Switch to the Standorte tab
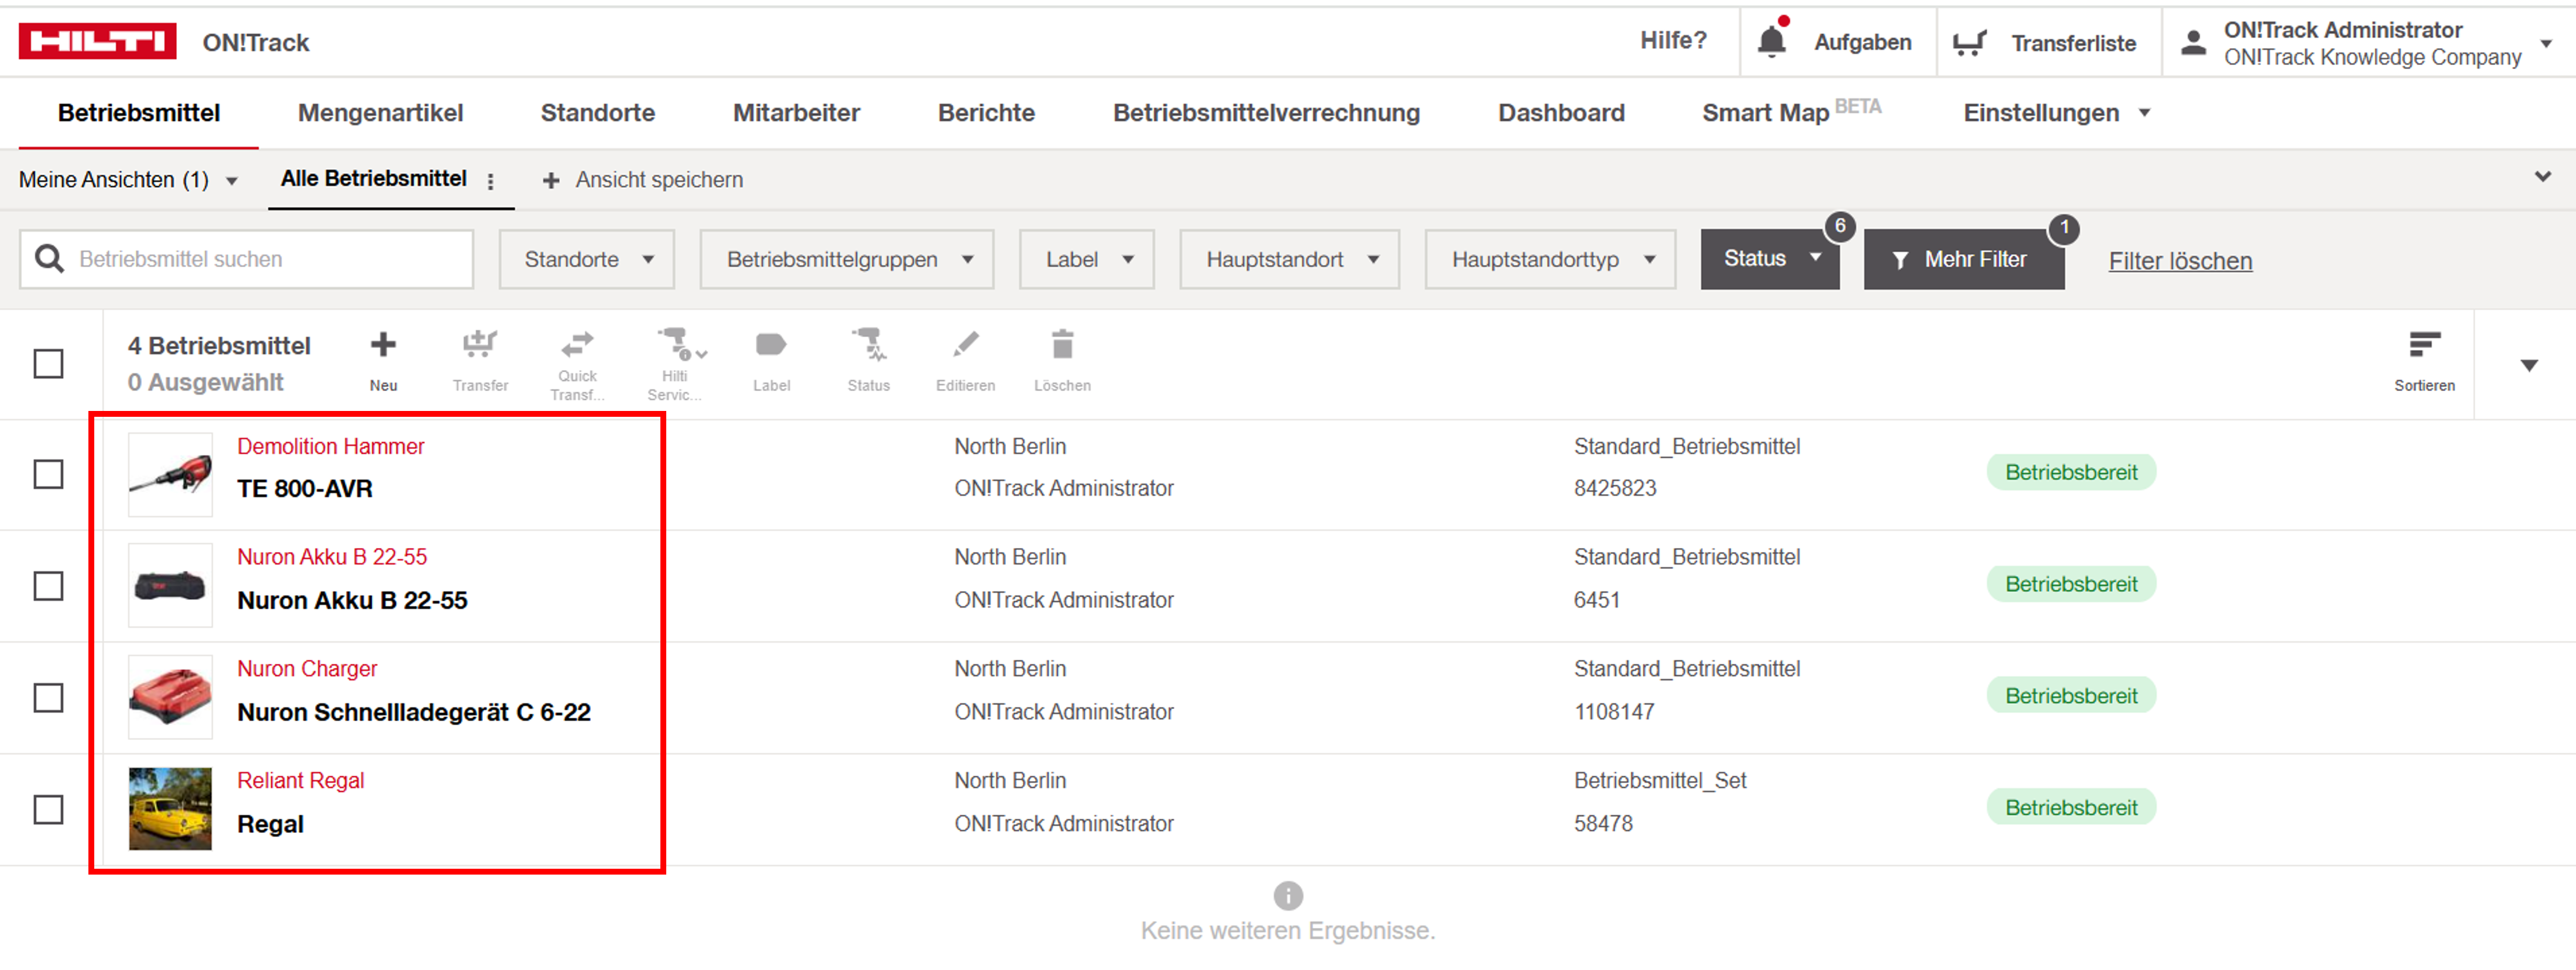 [x=598, y=113]
